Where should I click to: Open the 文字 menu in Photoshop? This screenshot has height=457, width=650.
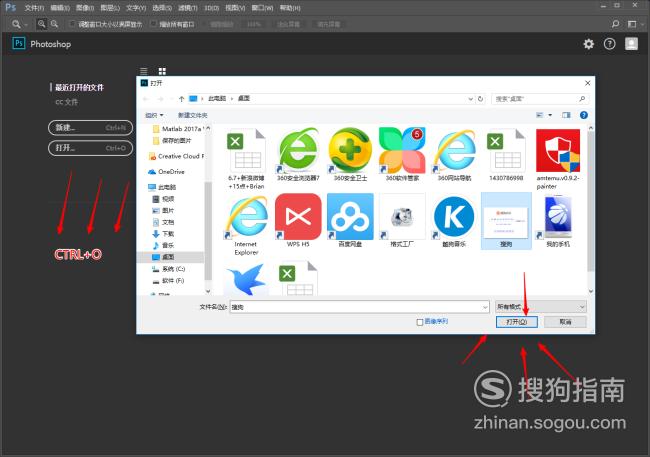coord(136,8)
